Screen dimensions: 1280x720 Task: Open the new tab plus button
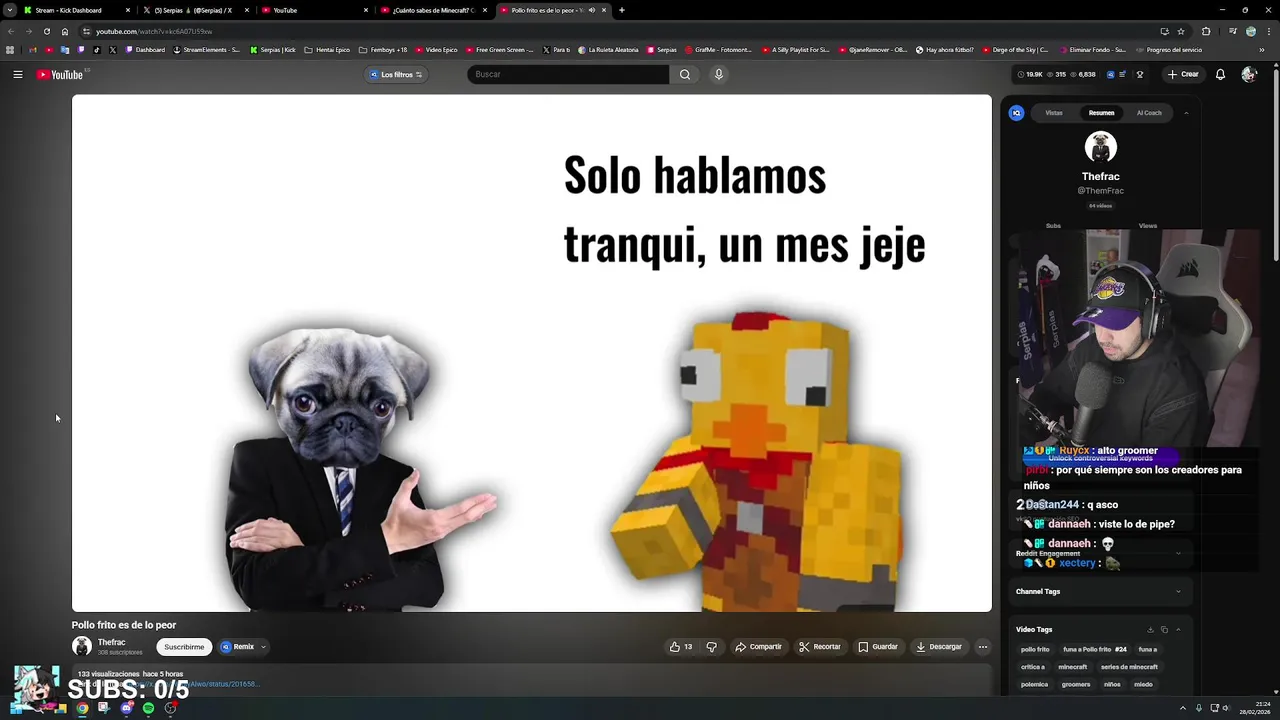click(622, 10)
